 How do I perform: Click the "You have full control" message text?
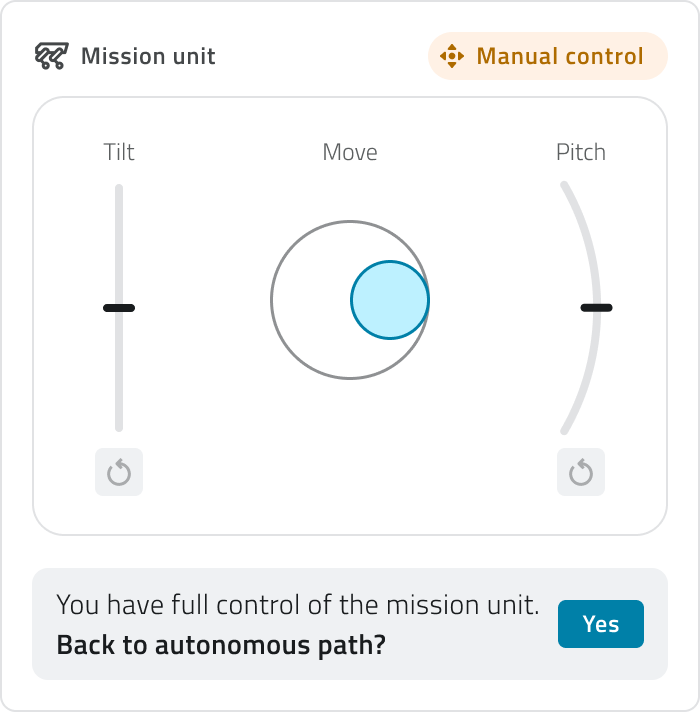click(298, 605)
